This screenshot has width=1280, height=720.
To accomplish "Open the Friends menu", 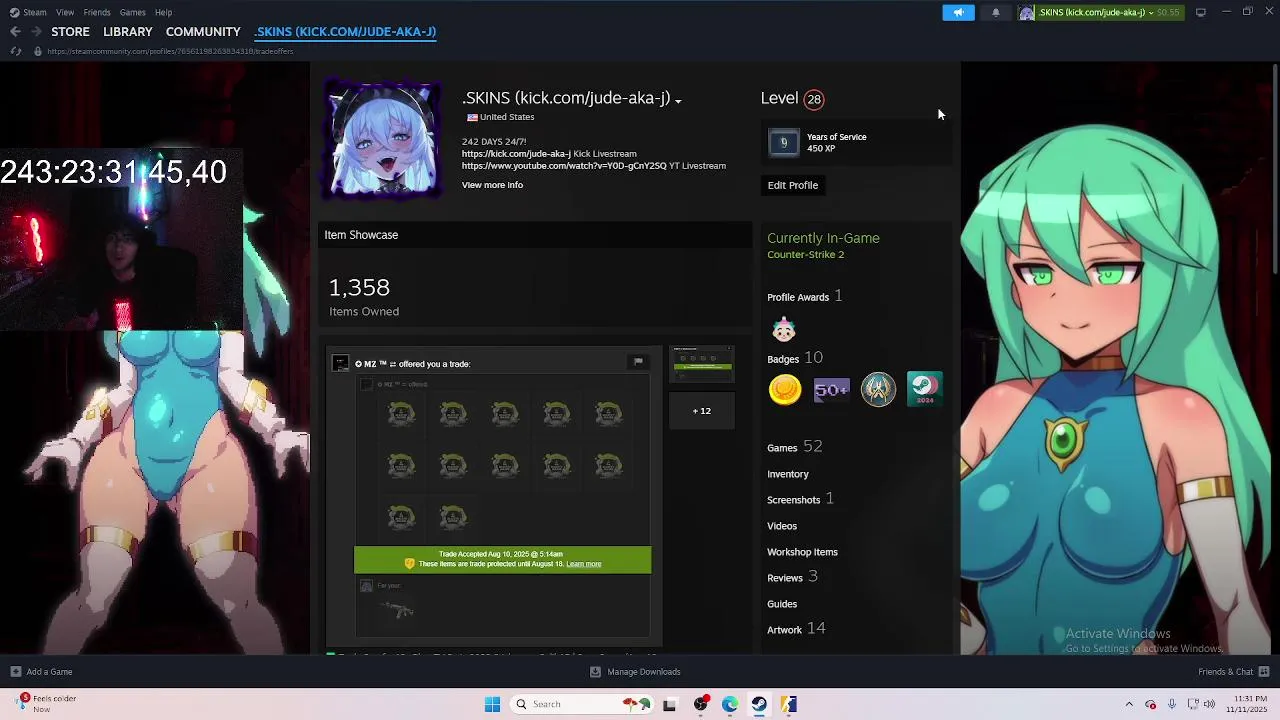I will (97, 12).
